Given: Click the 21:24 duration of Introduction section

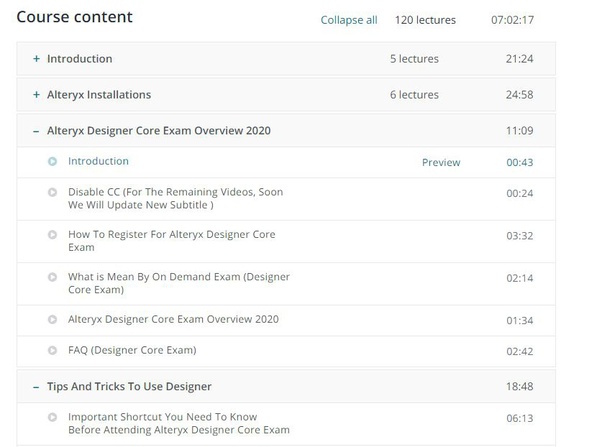Looking at the screenshot, I should point(519,59).
